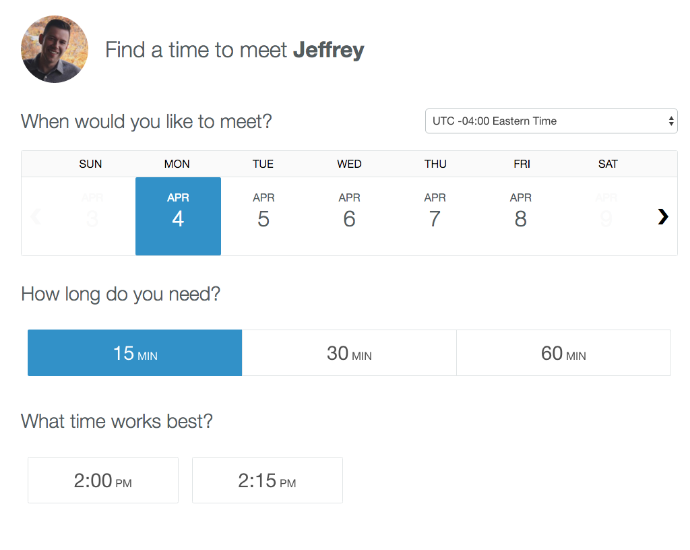Click the WED column header
The image size is (690, 550).
click(349, 164)
